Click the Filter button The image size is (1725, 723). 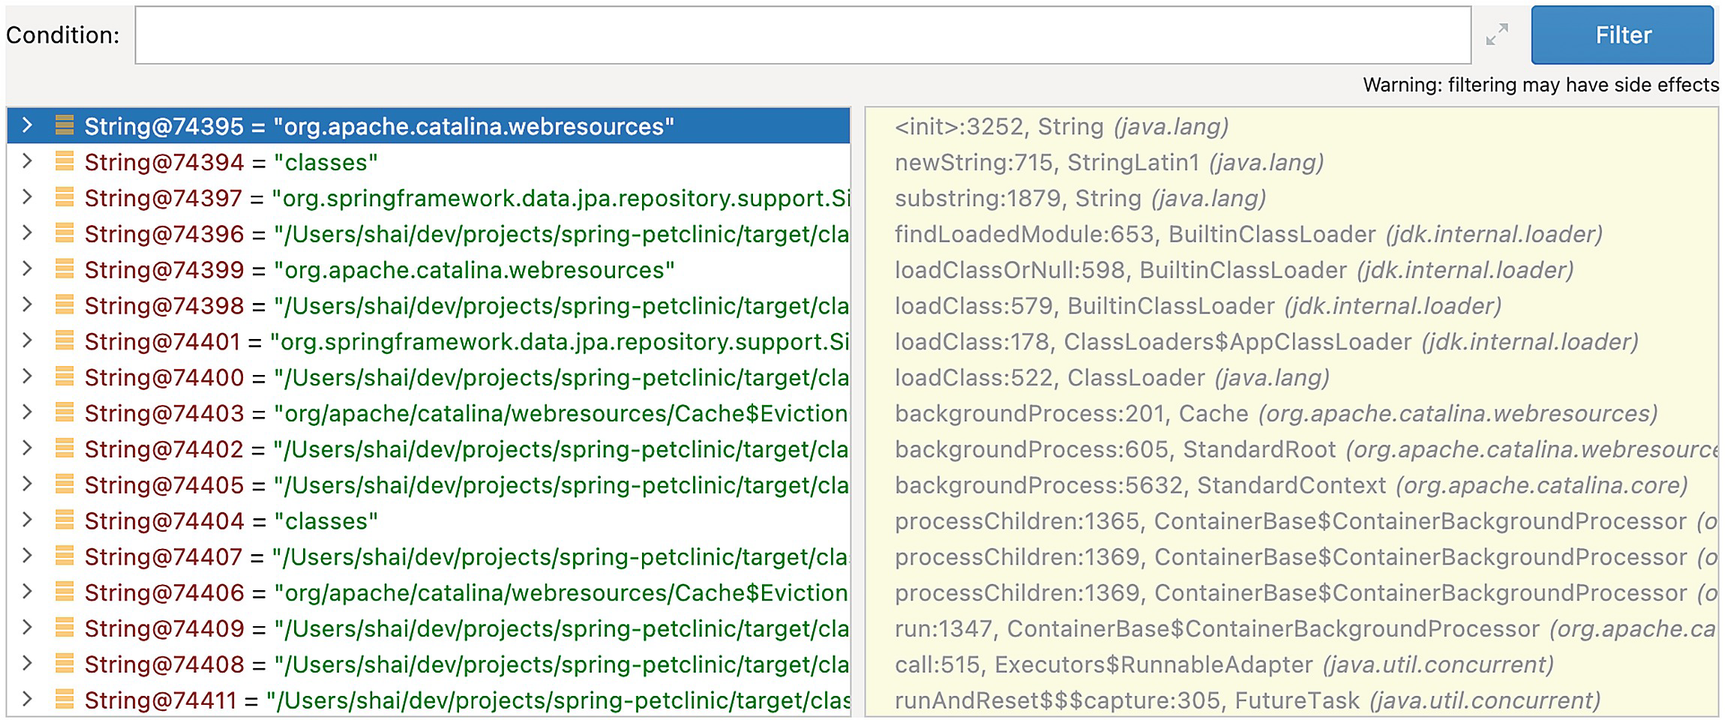point(1622,35)
